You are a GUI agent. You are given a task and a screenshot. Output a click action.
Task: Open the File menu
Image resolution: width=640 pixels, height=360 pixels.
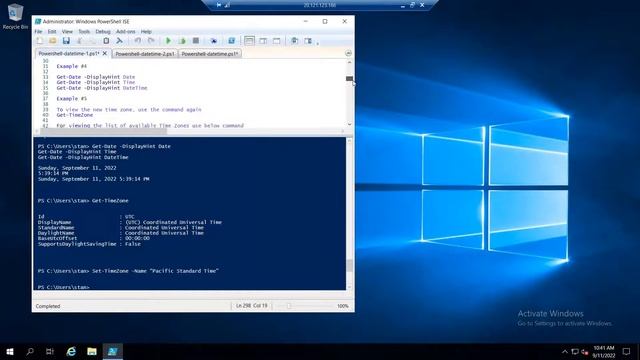coord(38,31)
